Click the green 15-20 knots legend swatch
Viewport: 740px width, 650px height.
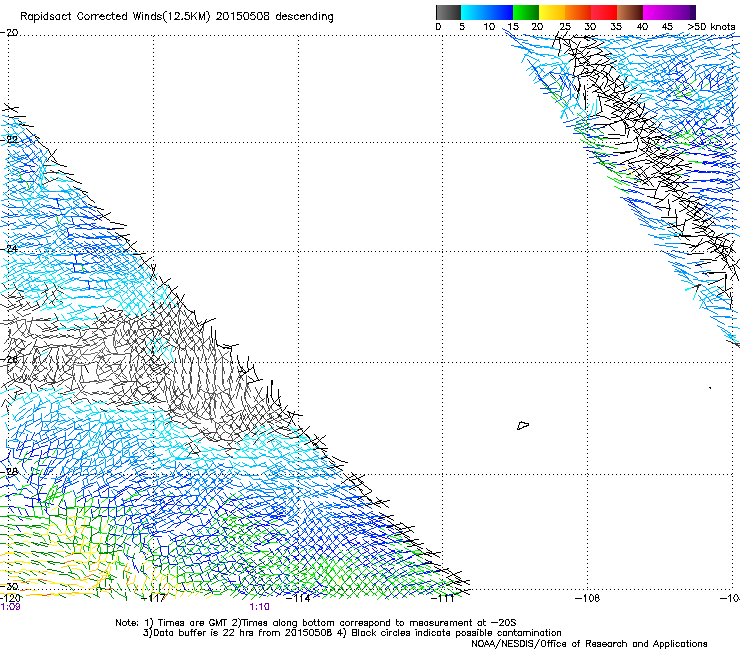(x=526, y=12)
